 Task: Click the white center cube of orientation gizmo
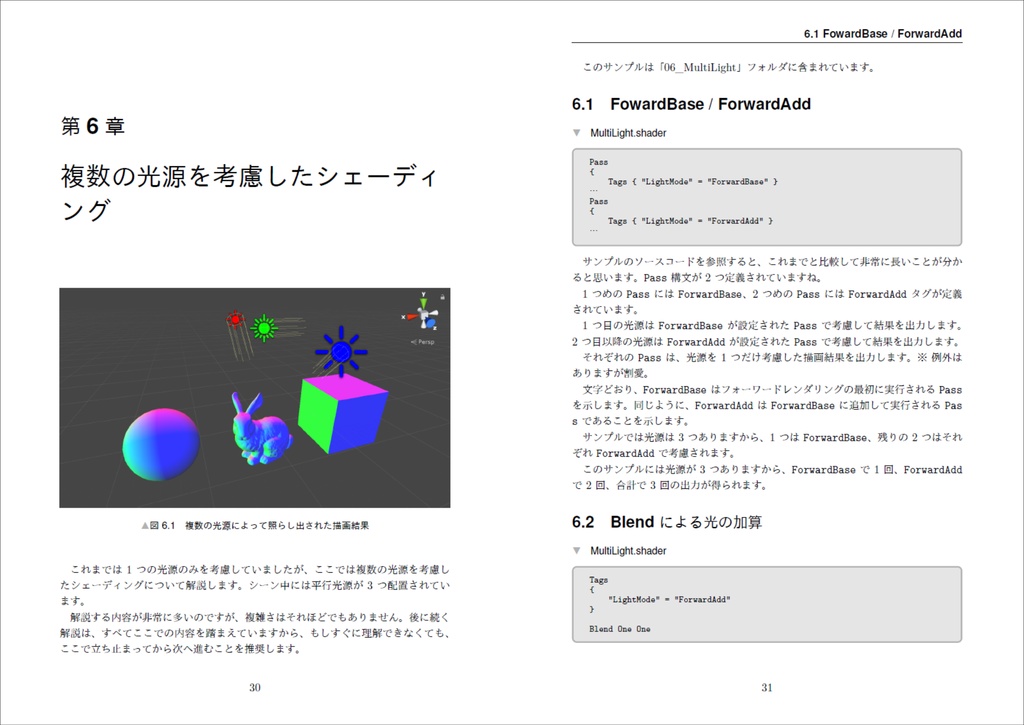tap(424, 314)
